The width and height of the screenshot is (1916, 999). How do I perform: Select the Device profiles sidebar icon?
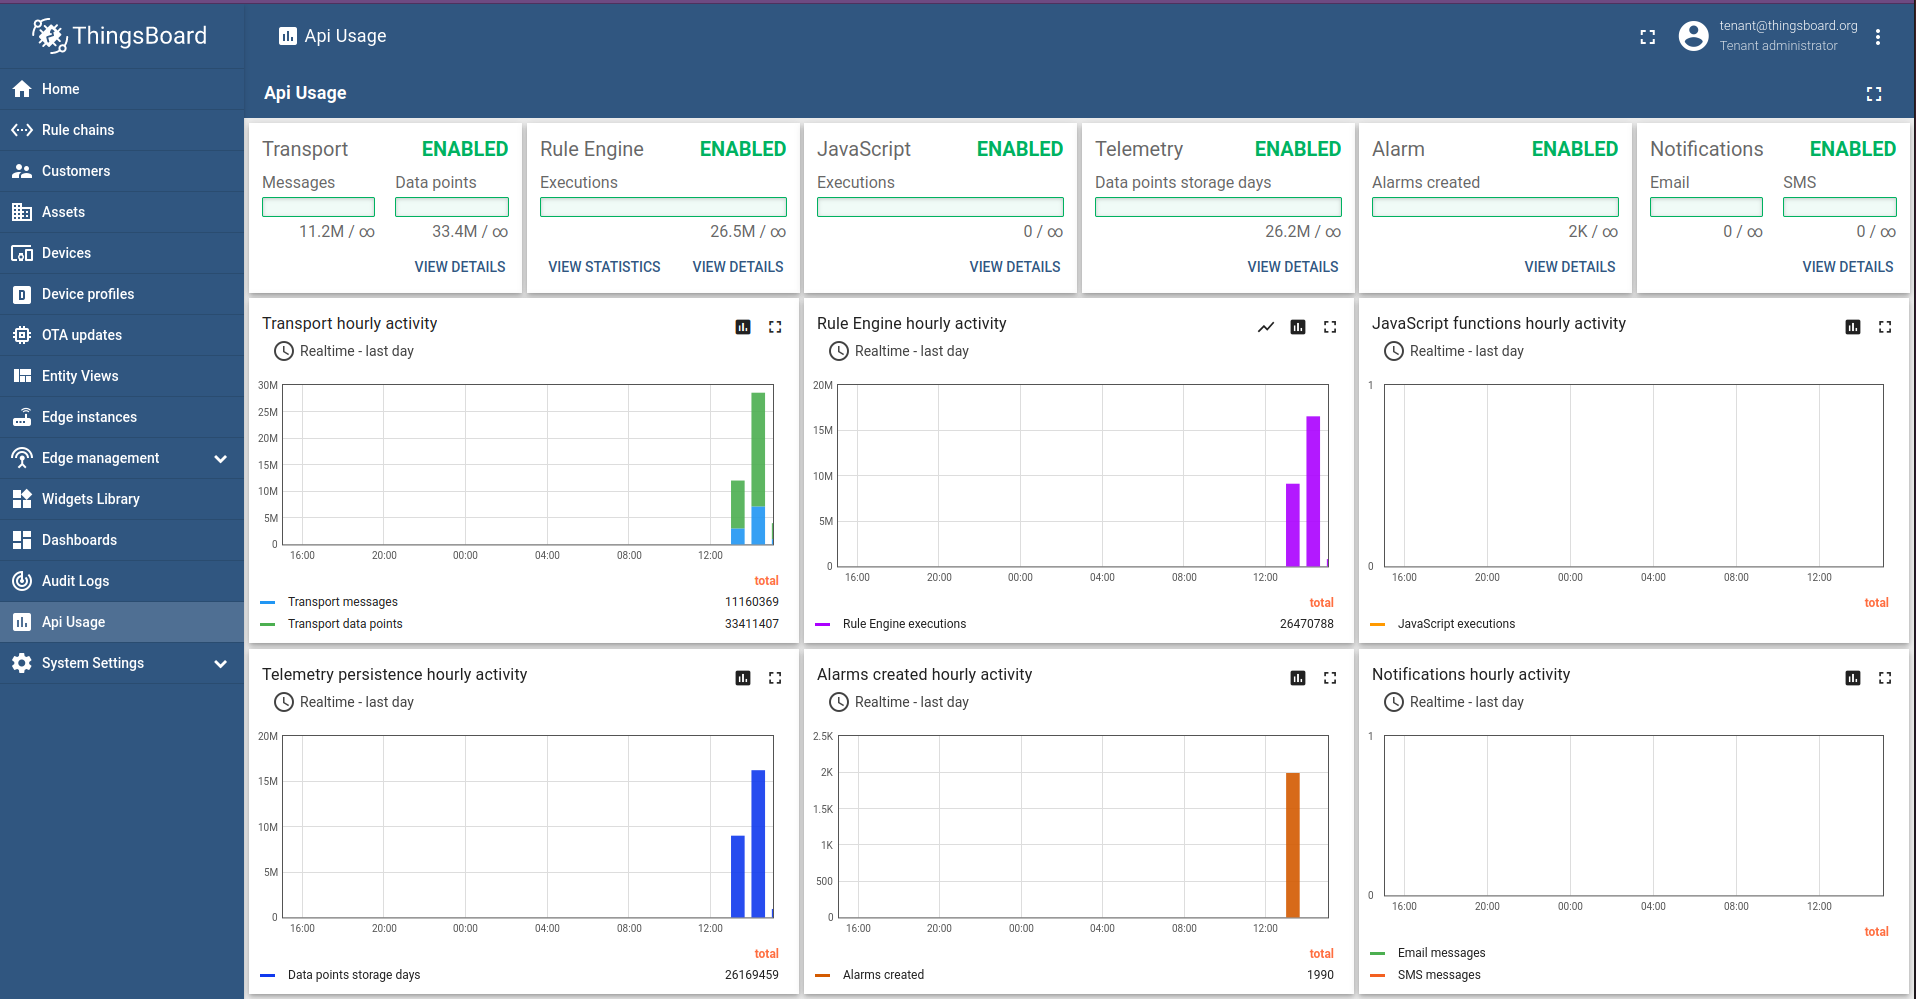[22, 294]
